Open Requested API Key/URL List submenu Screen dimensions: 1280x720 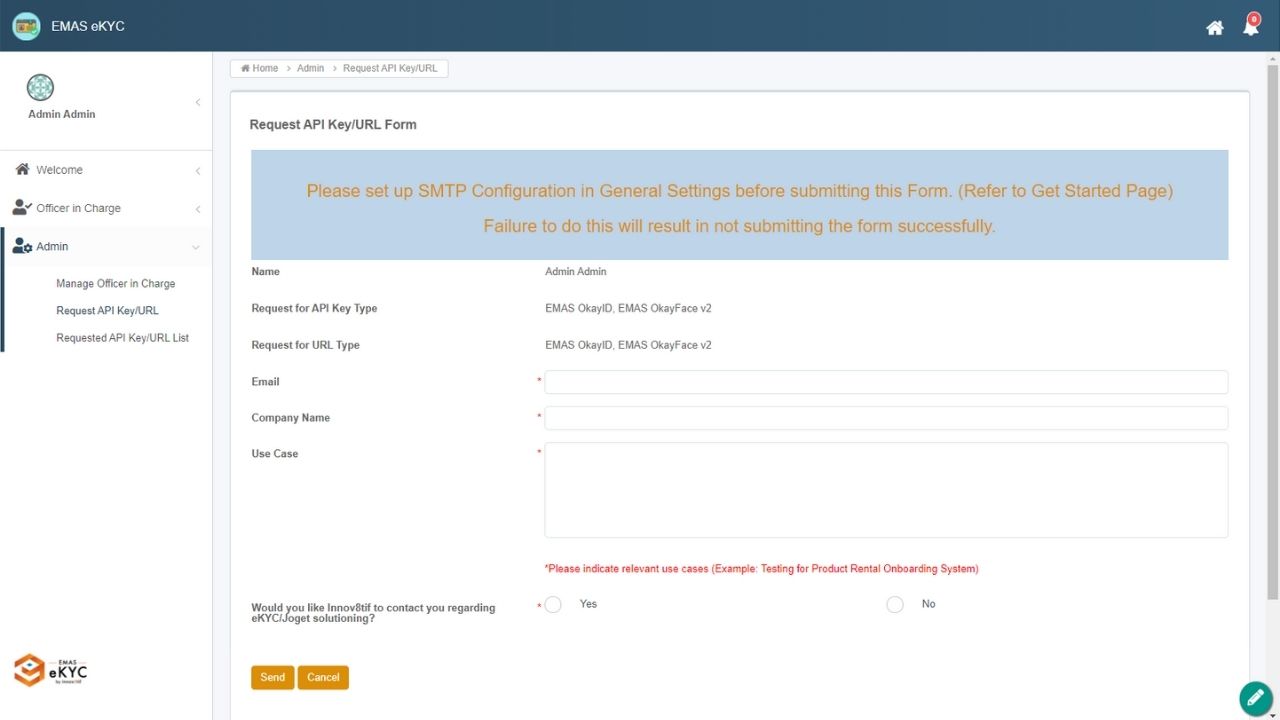pos(122,338)
